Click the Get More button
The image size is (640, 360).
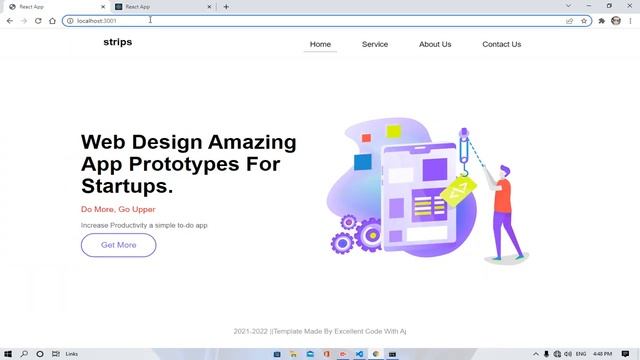click(118, 245)
